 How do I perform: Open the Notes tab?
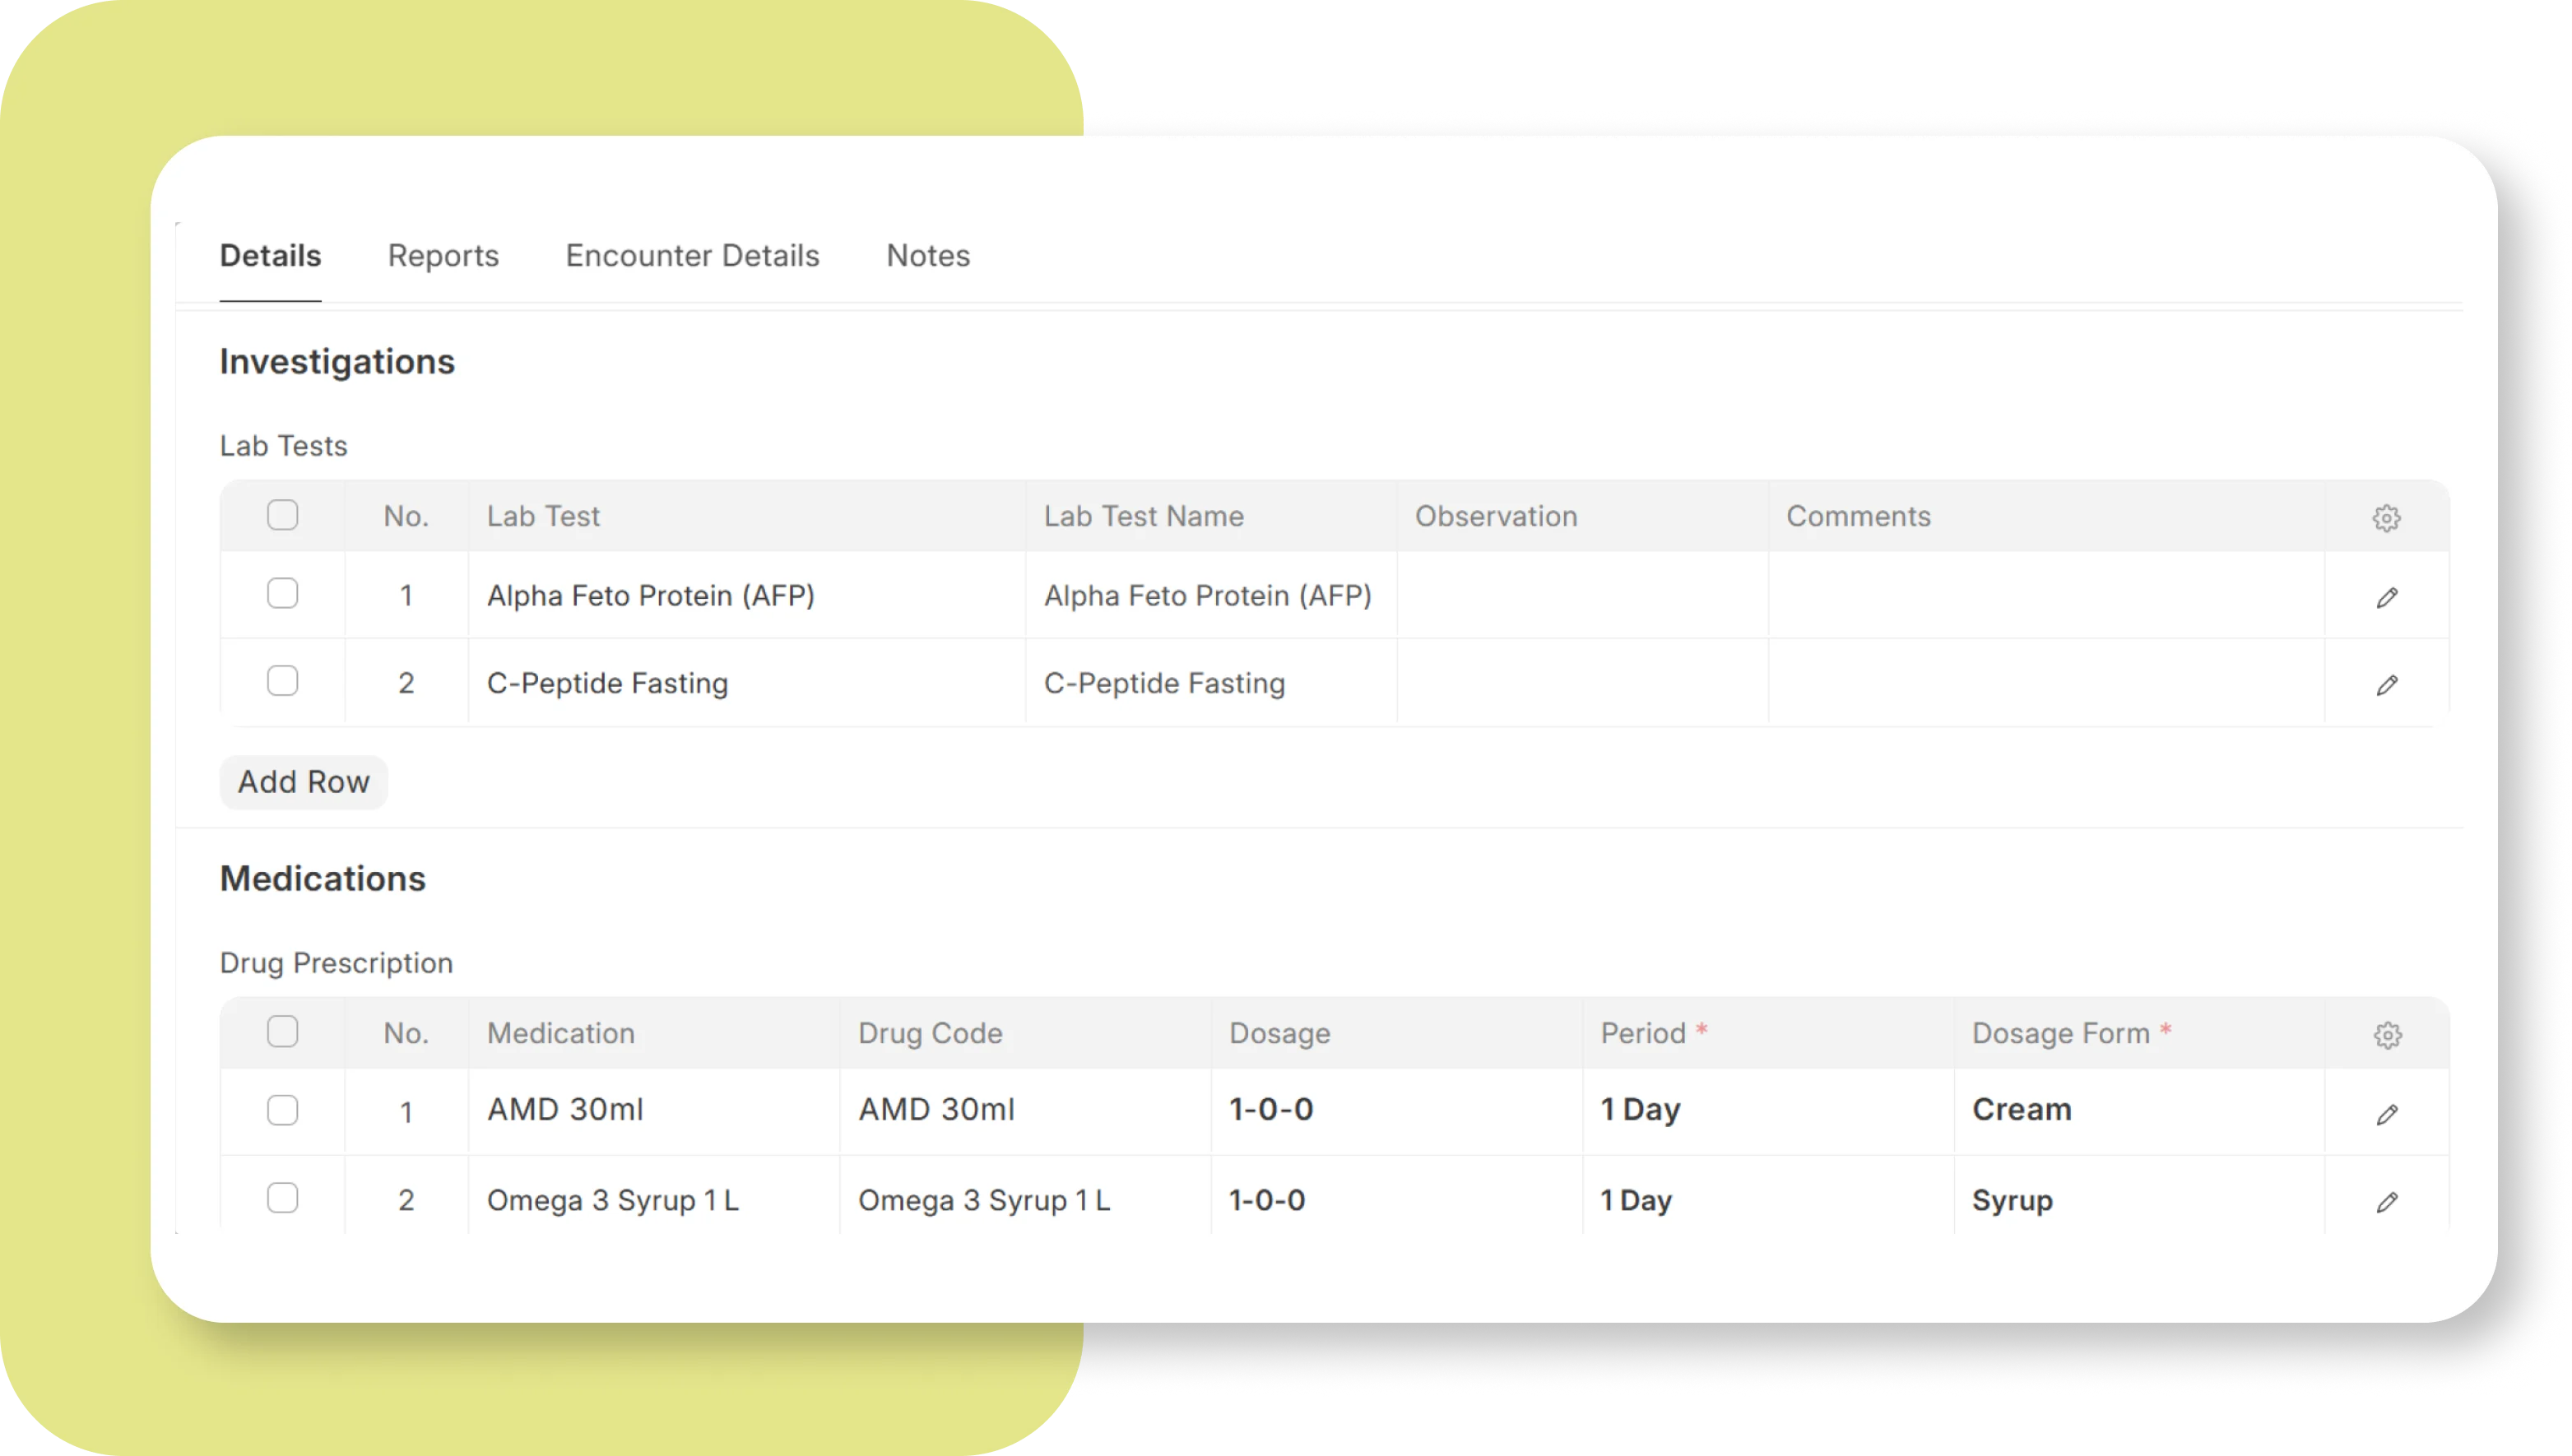point(927,256)
